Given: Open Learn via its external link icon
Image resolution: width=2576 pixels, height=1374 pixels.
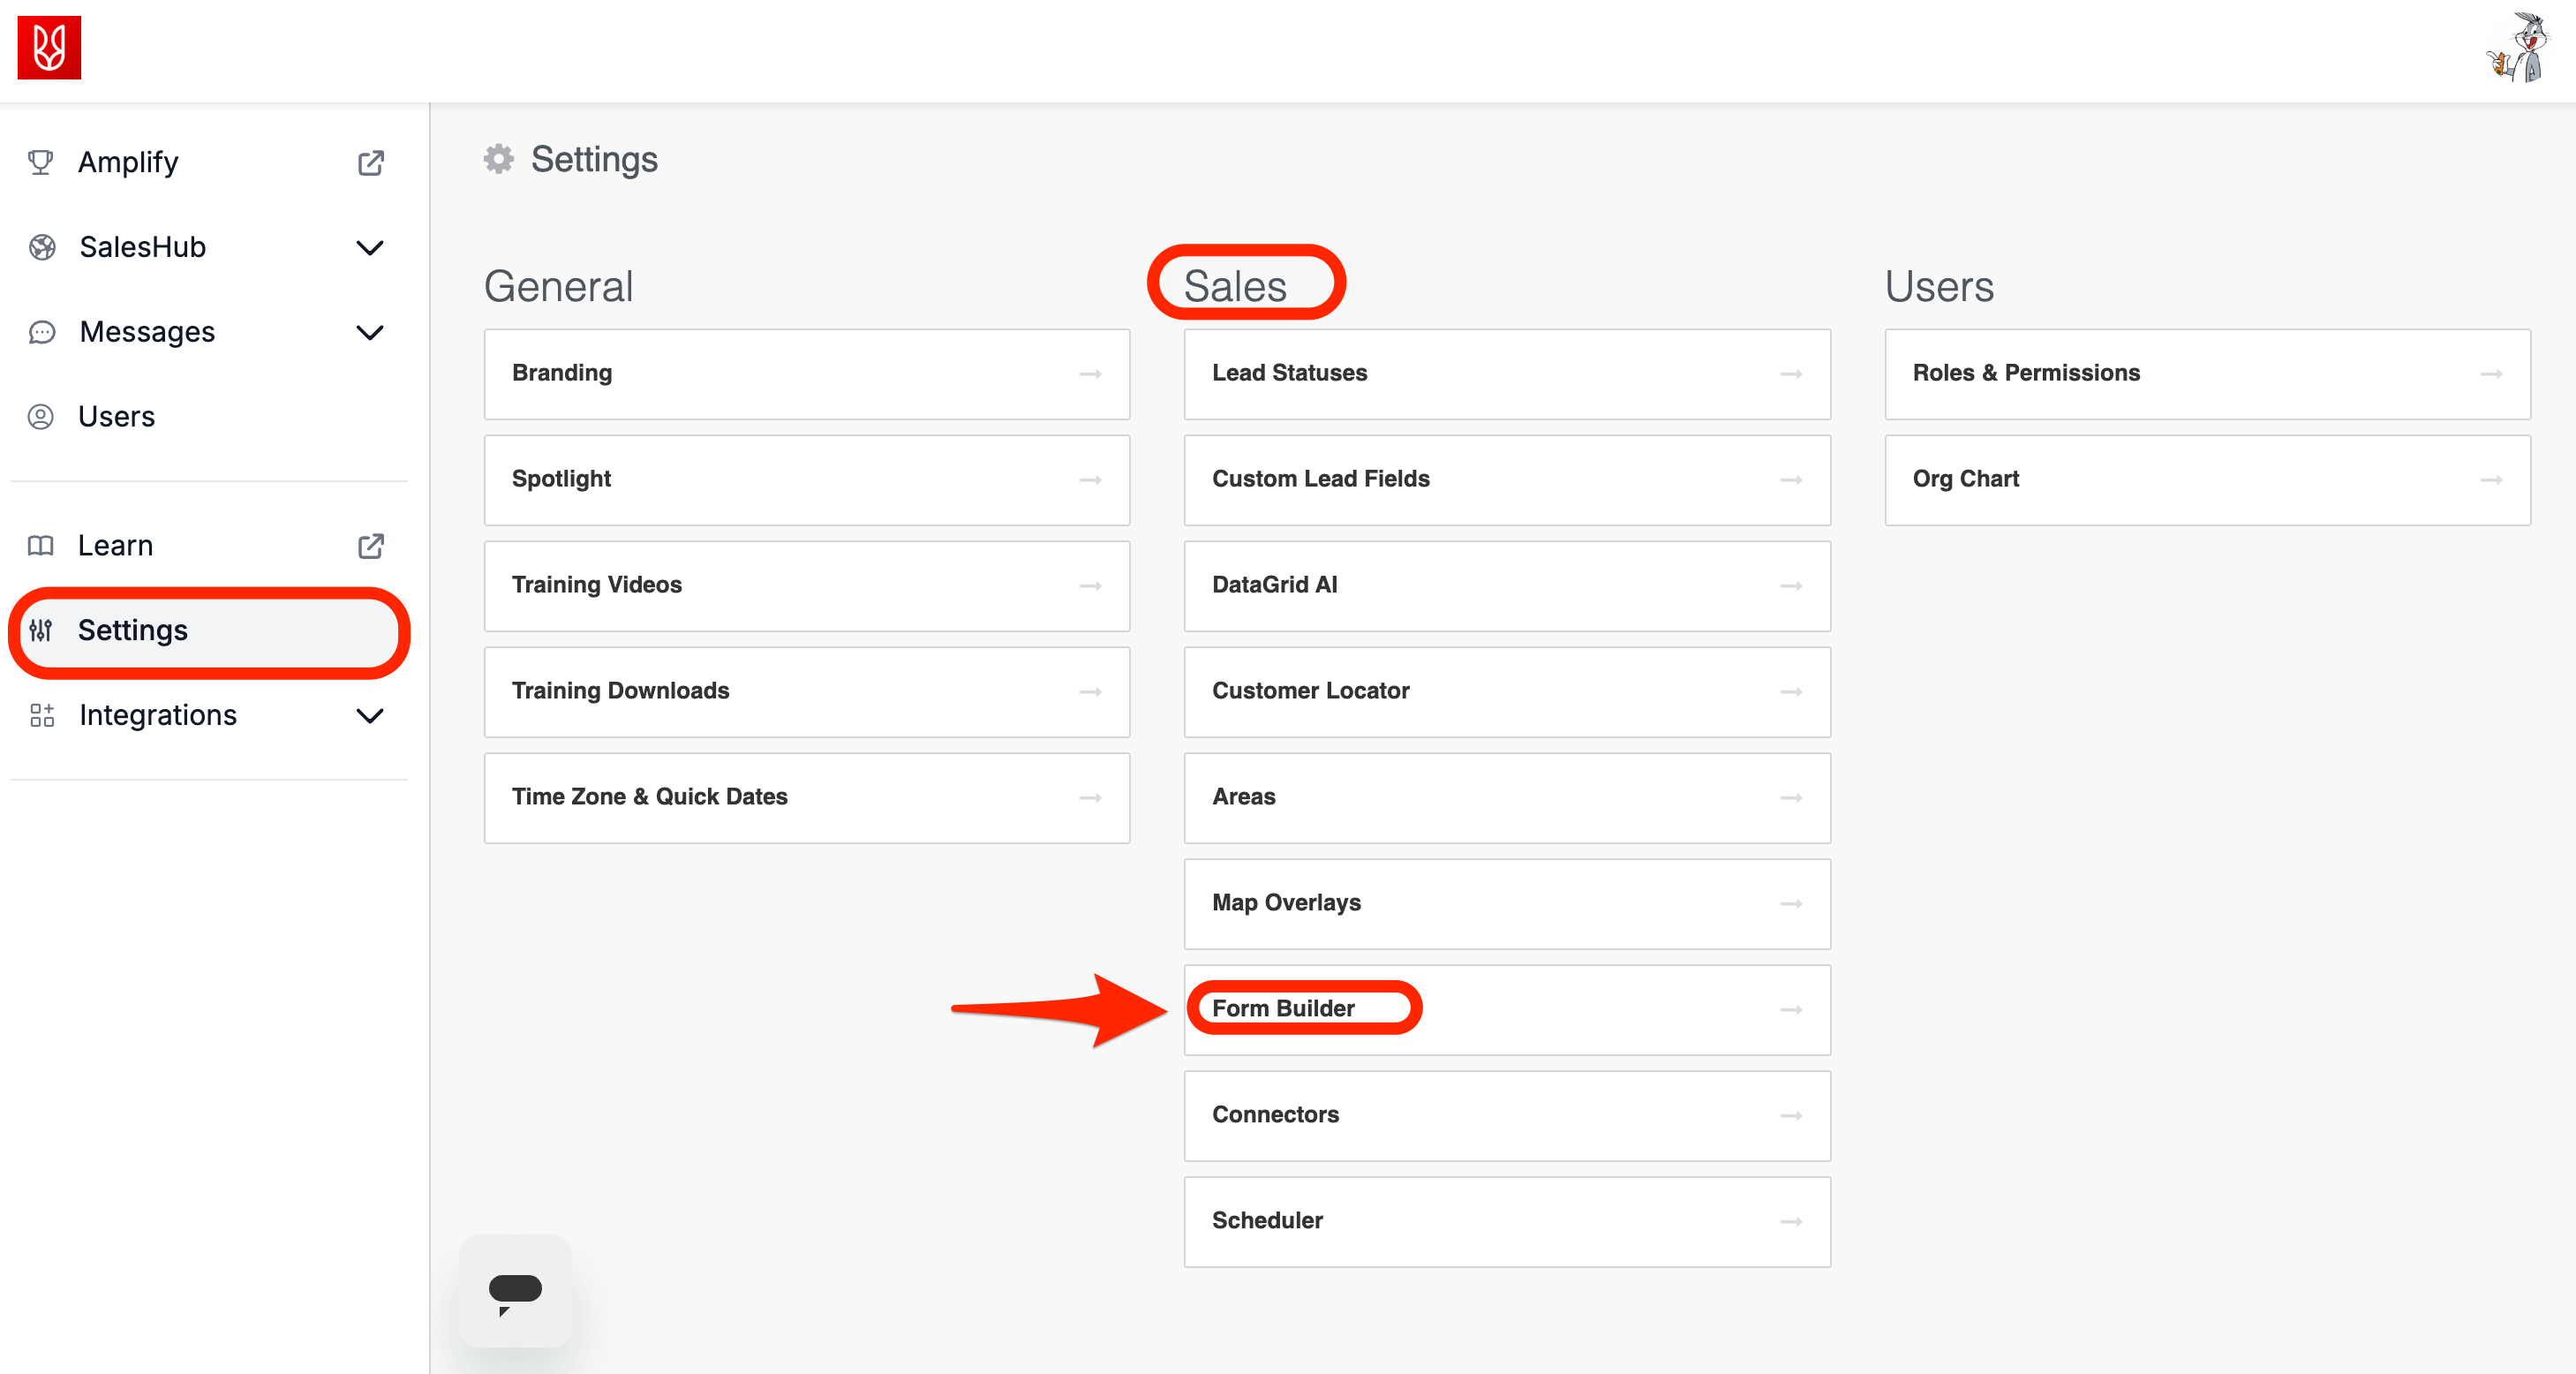Looking at the screenshot, I should [370, 546].
